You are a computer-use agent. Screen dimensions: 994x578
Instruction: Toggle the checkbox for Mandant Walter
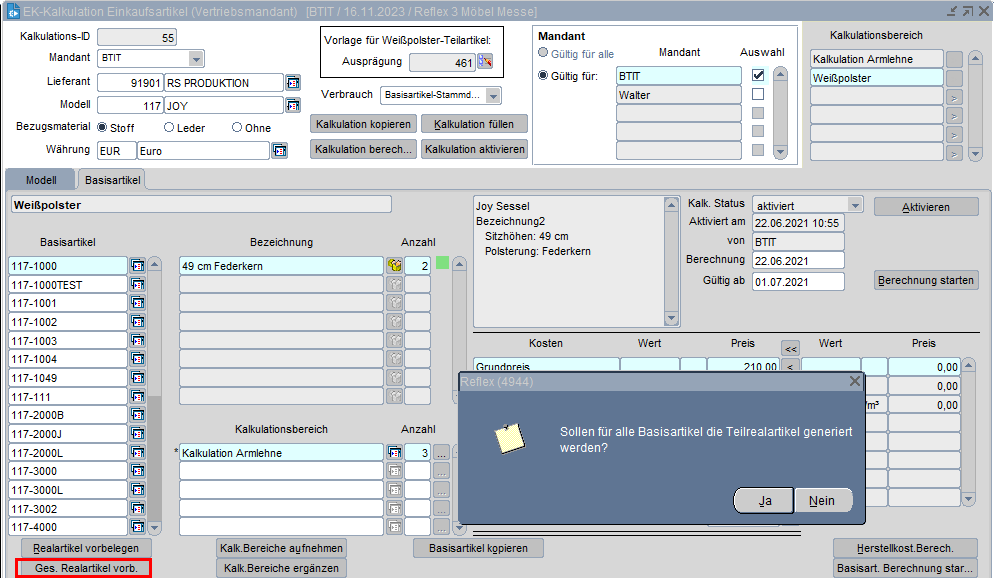coord(758,95)
